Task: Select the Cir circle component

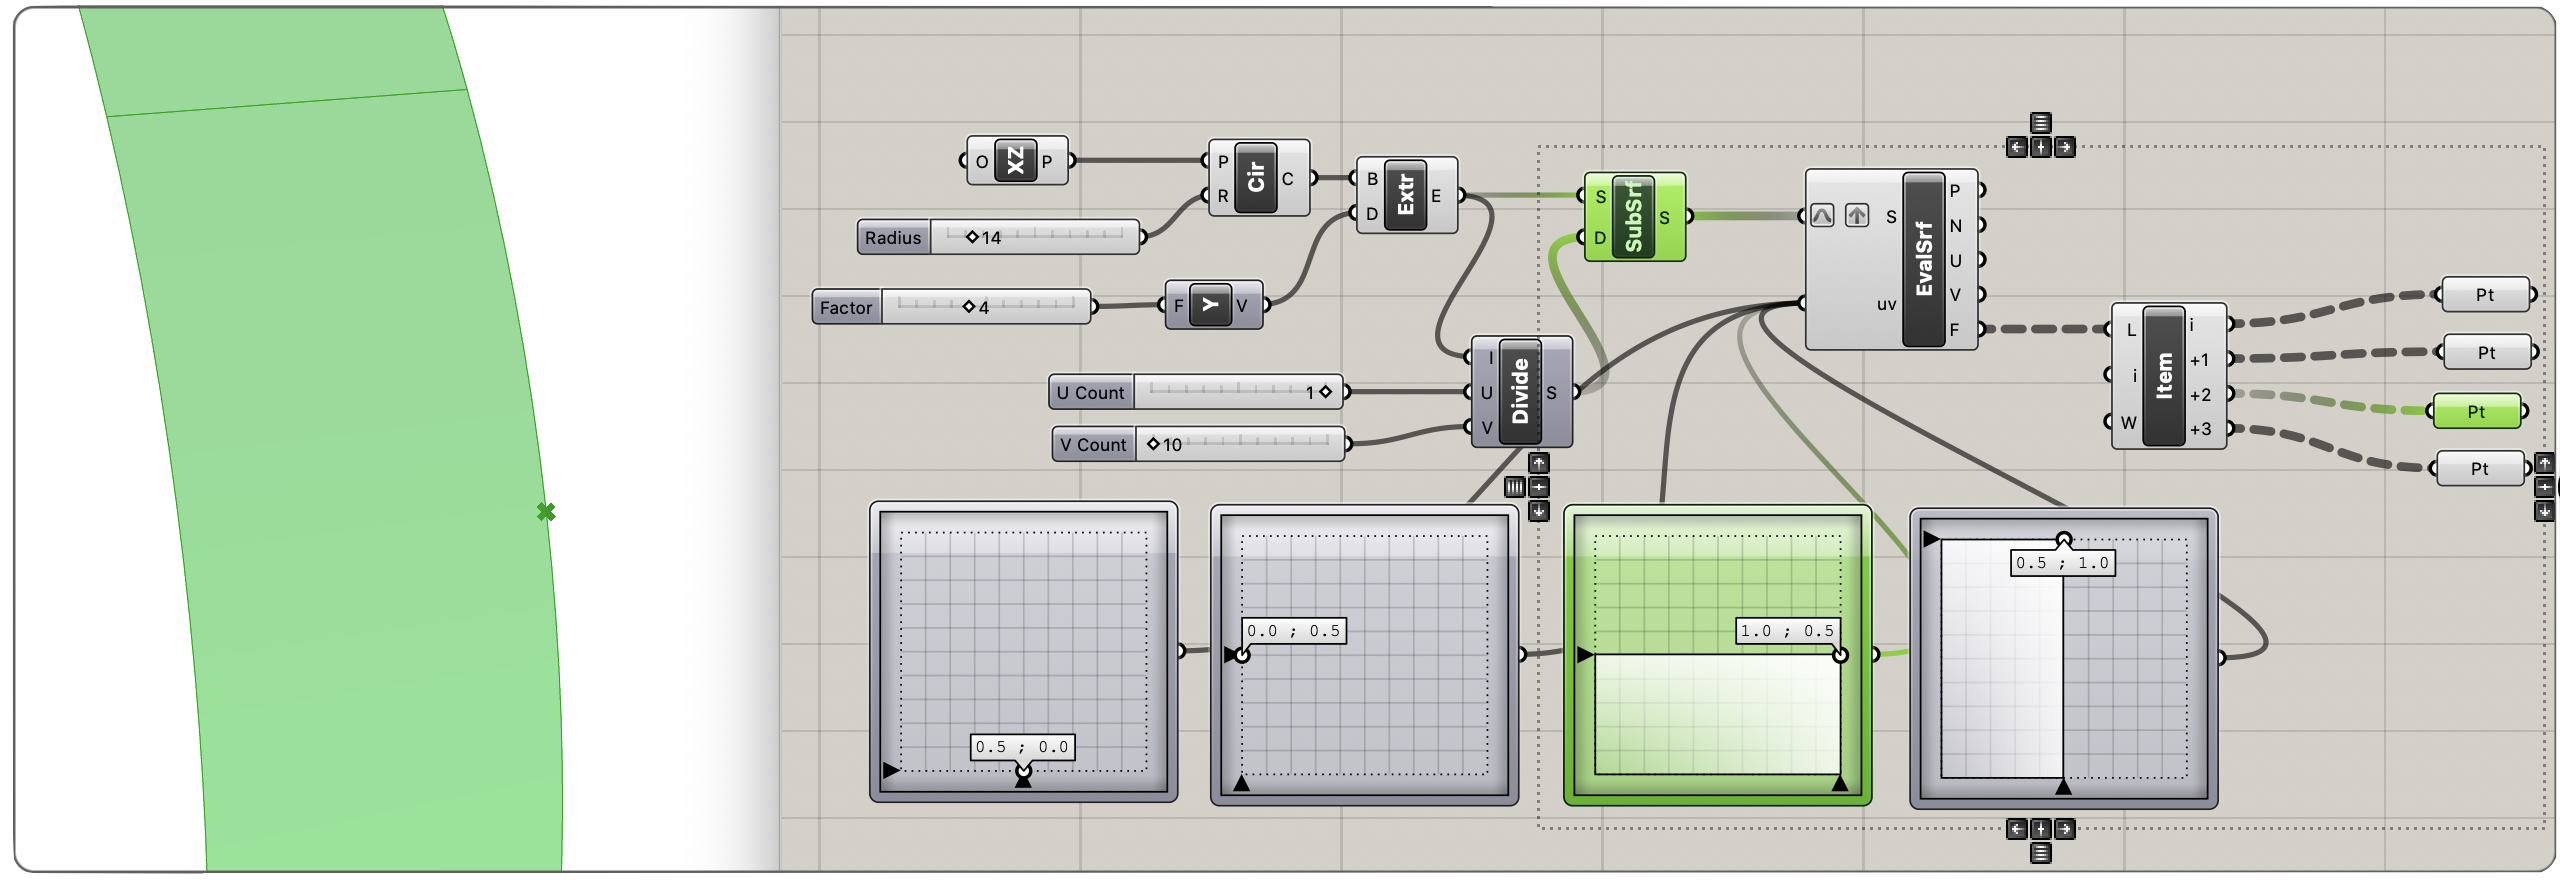Action: coord(1256,178)
